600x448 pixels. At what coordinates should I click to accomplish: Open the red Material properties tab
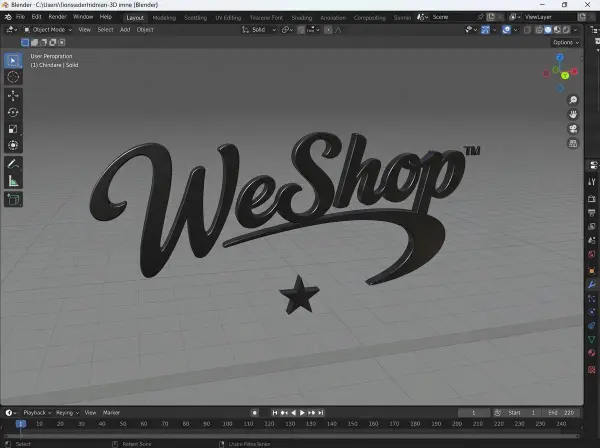point(592,353)
